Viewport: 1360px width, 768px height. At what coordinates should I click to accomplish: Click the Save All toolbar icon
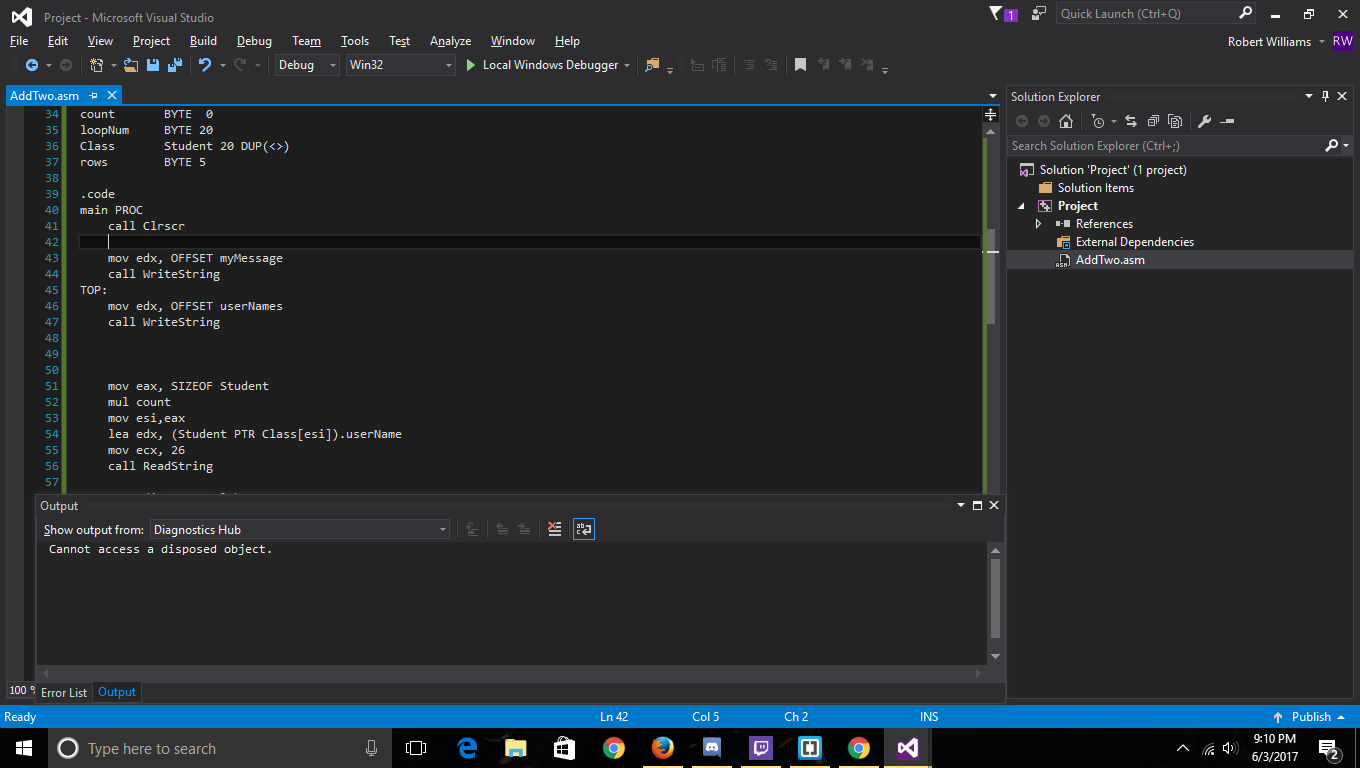click(x=175, y=65)
